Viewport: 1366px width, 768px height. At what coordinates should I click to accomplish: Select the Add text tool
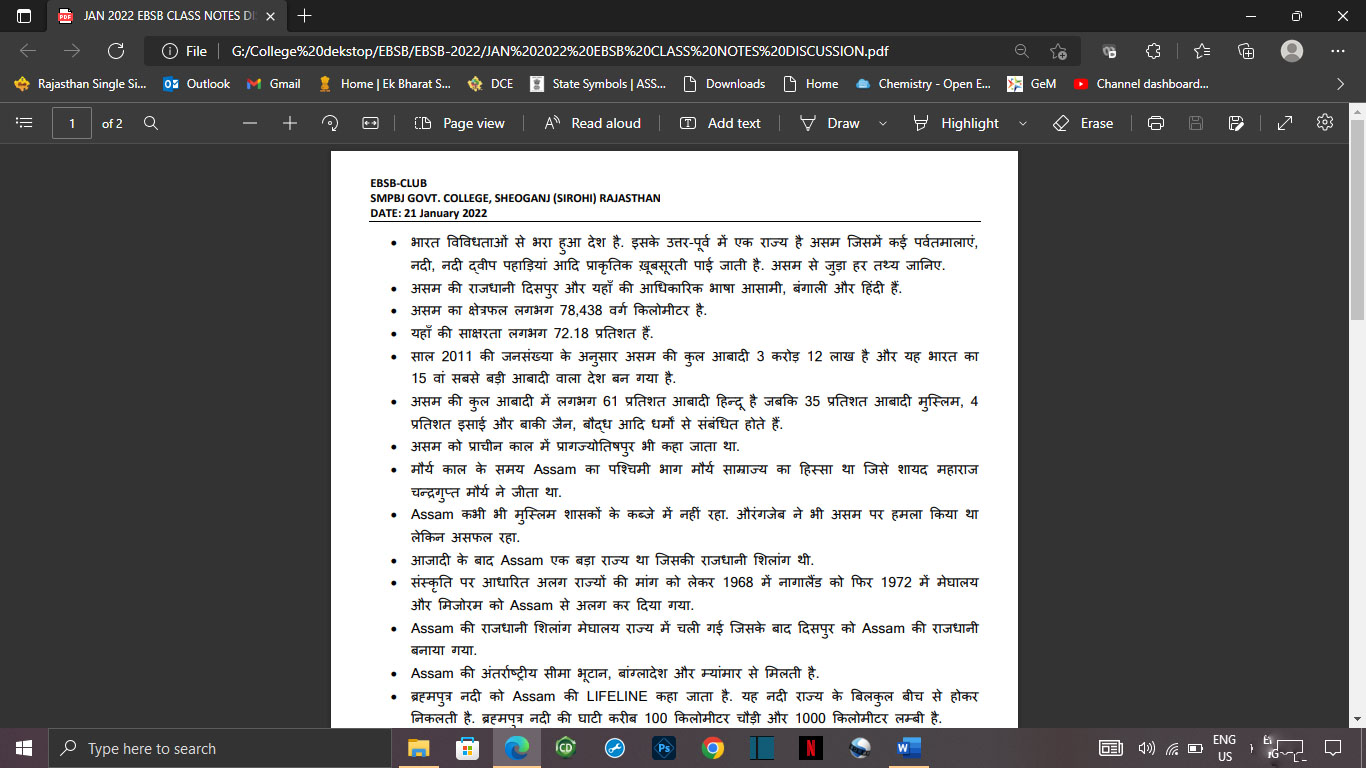click(720, 123)
